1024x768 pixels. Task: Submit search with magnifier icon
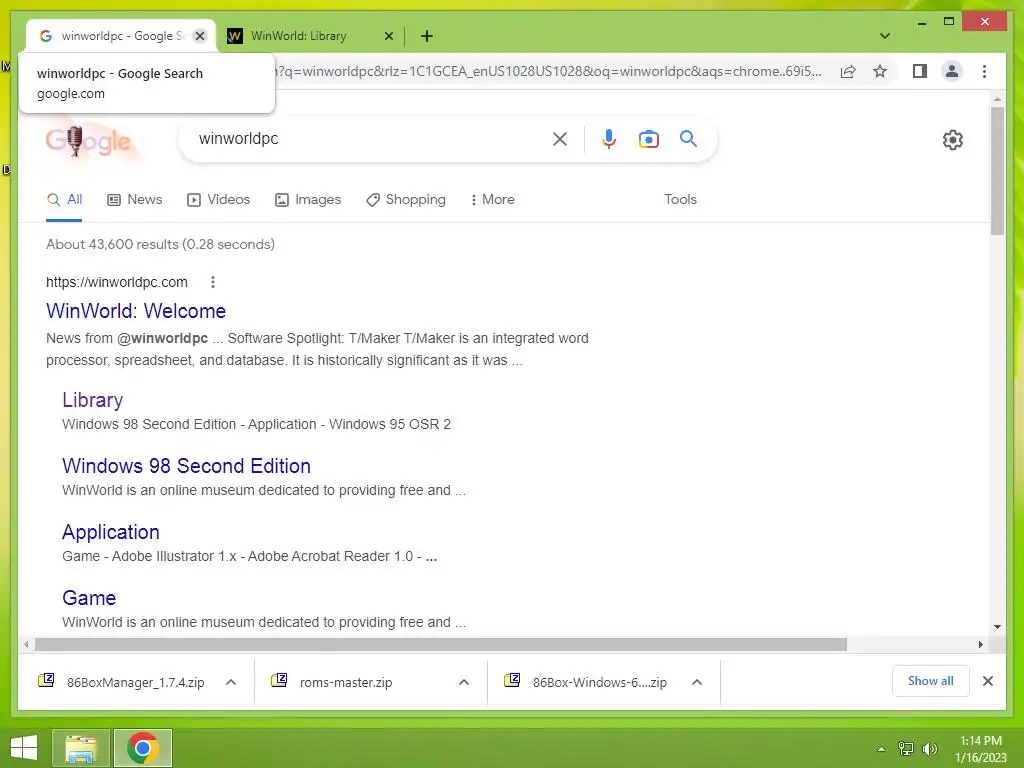pos(688,138)
